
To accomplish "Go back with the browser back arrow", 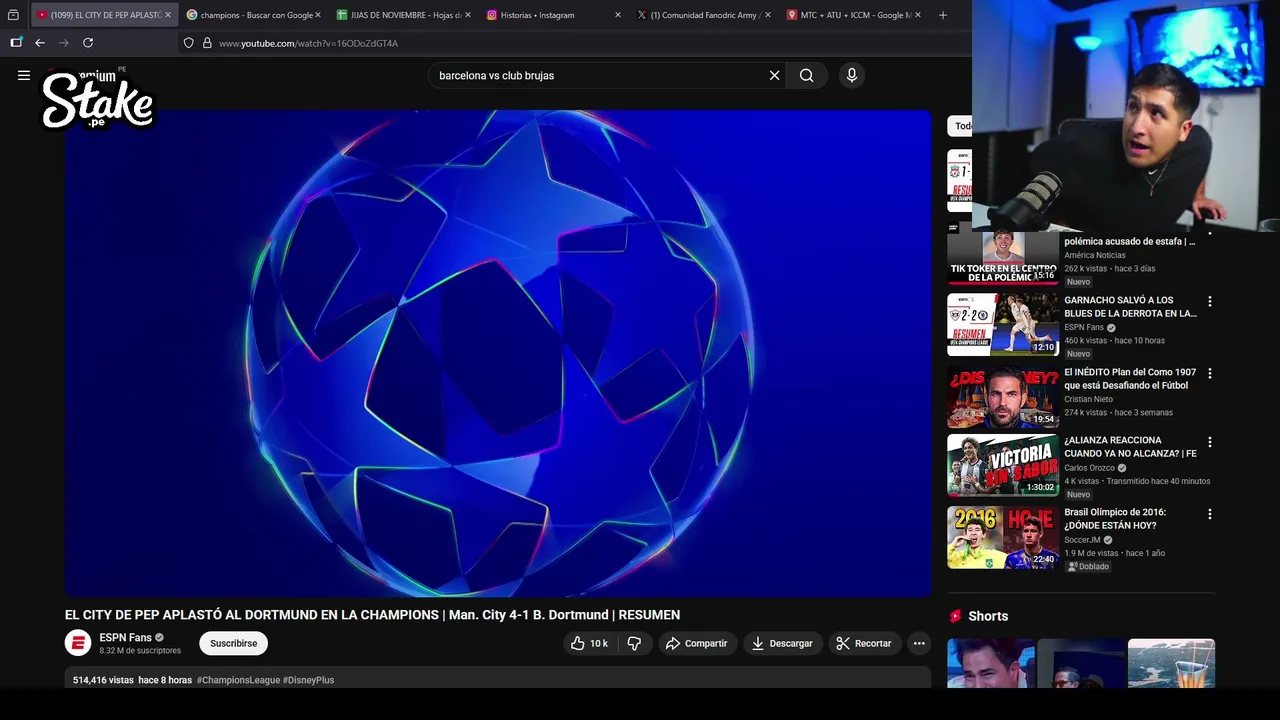I will pos(40,43).
